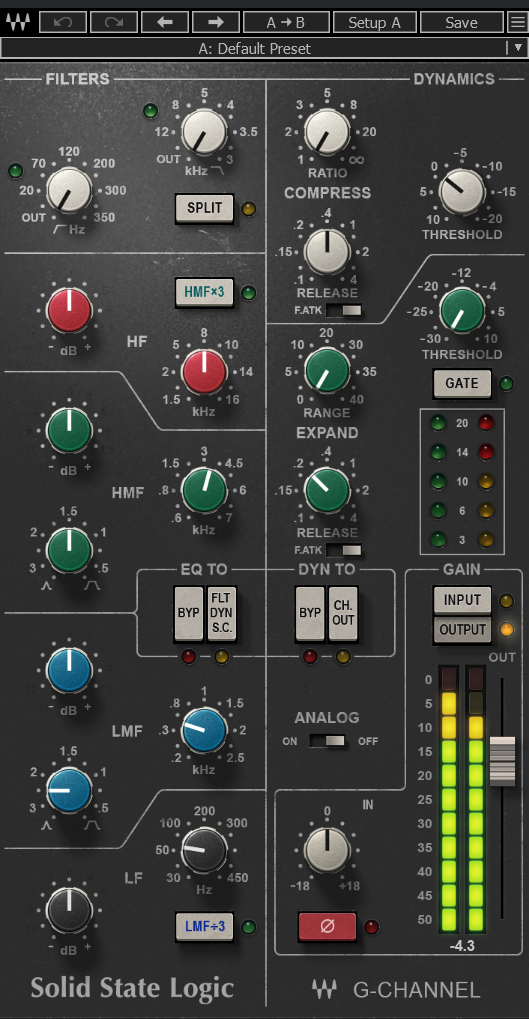Click the input IN trim knob
The image size is (529, 1019).
328,850
